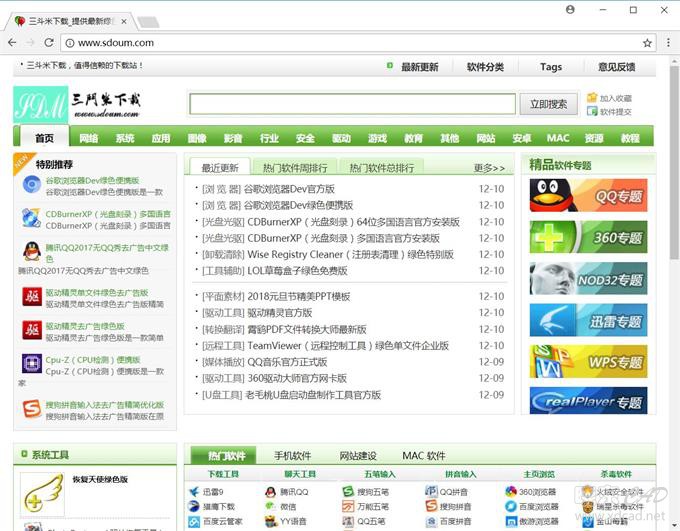Open the user profile icon in title bar

(570, 10)
